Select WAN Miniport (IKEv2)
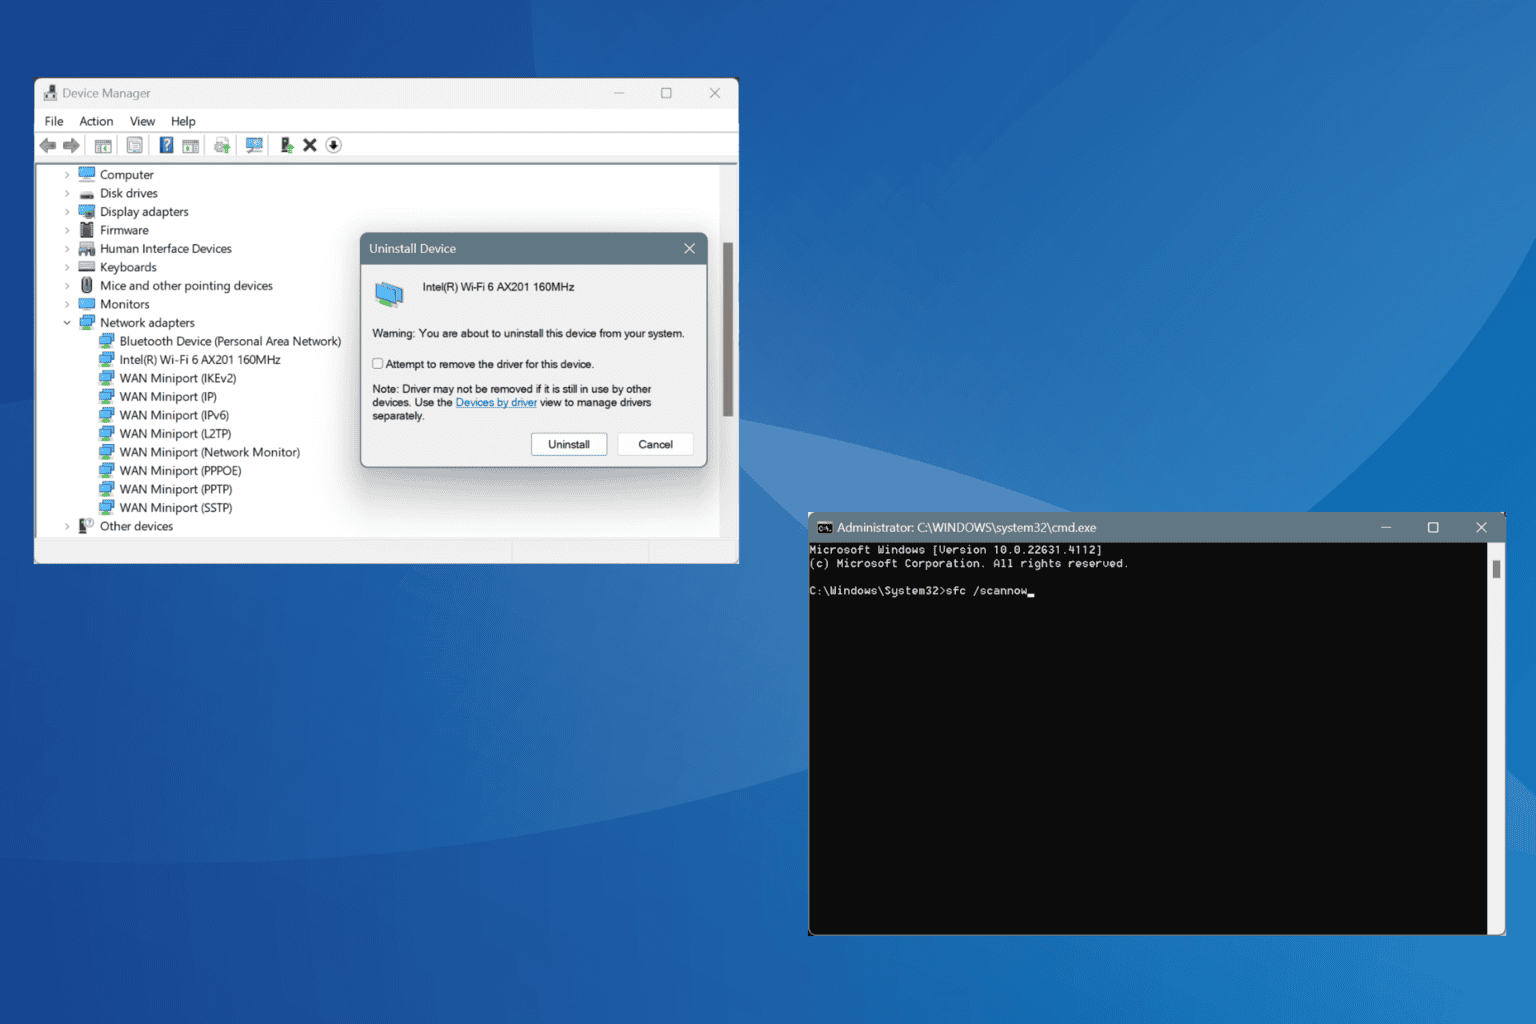Viewport: 1536px width, 1024px height. tap(178, 378)
